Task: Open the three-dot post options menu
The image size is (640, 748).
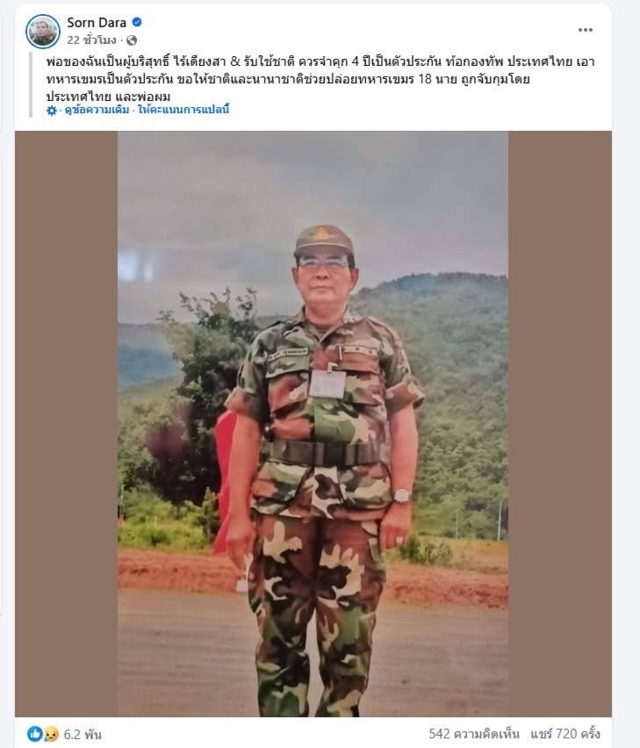Action: click(585, 30)
